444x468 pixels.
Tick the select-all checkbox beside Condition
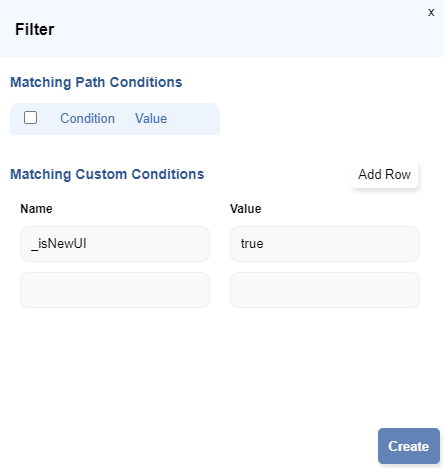pos(30,118)
